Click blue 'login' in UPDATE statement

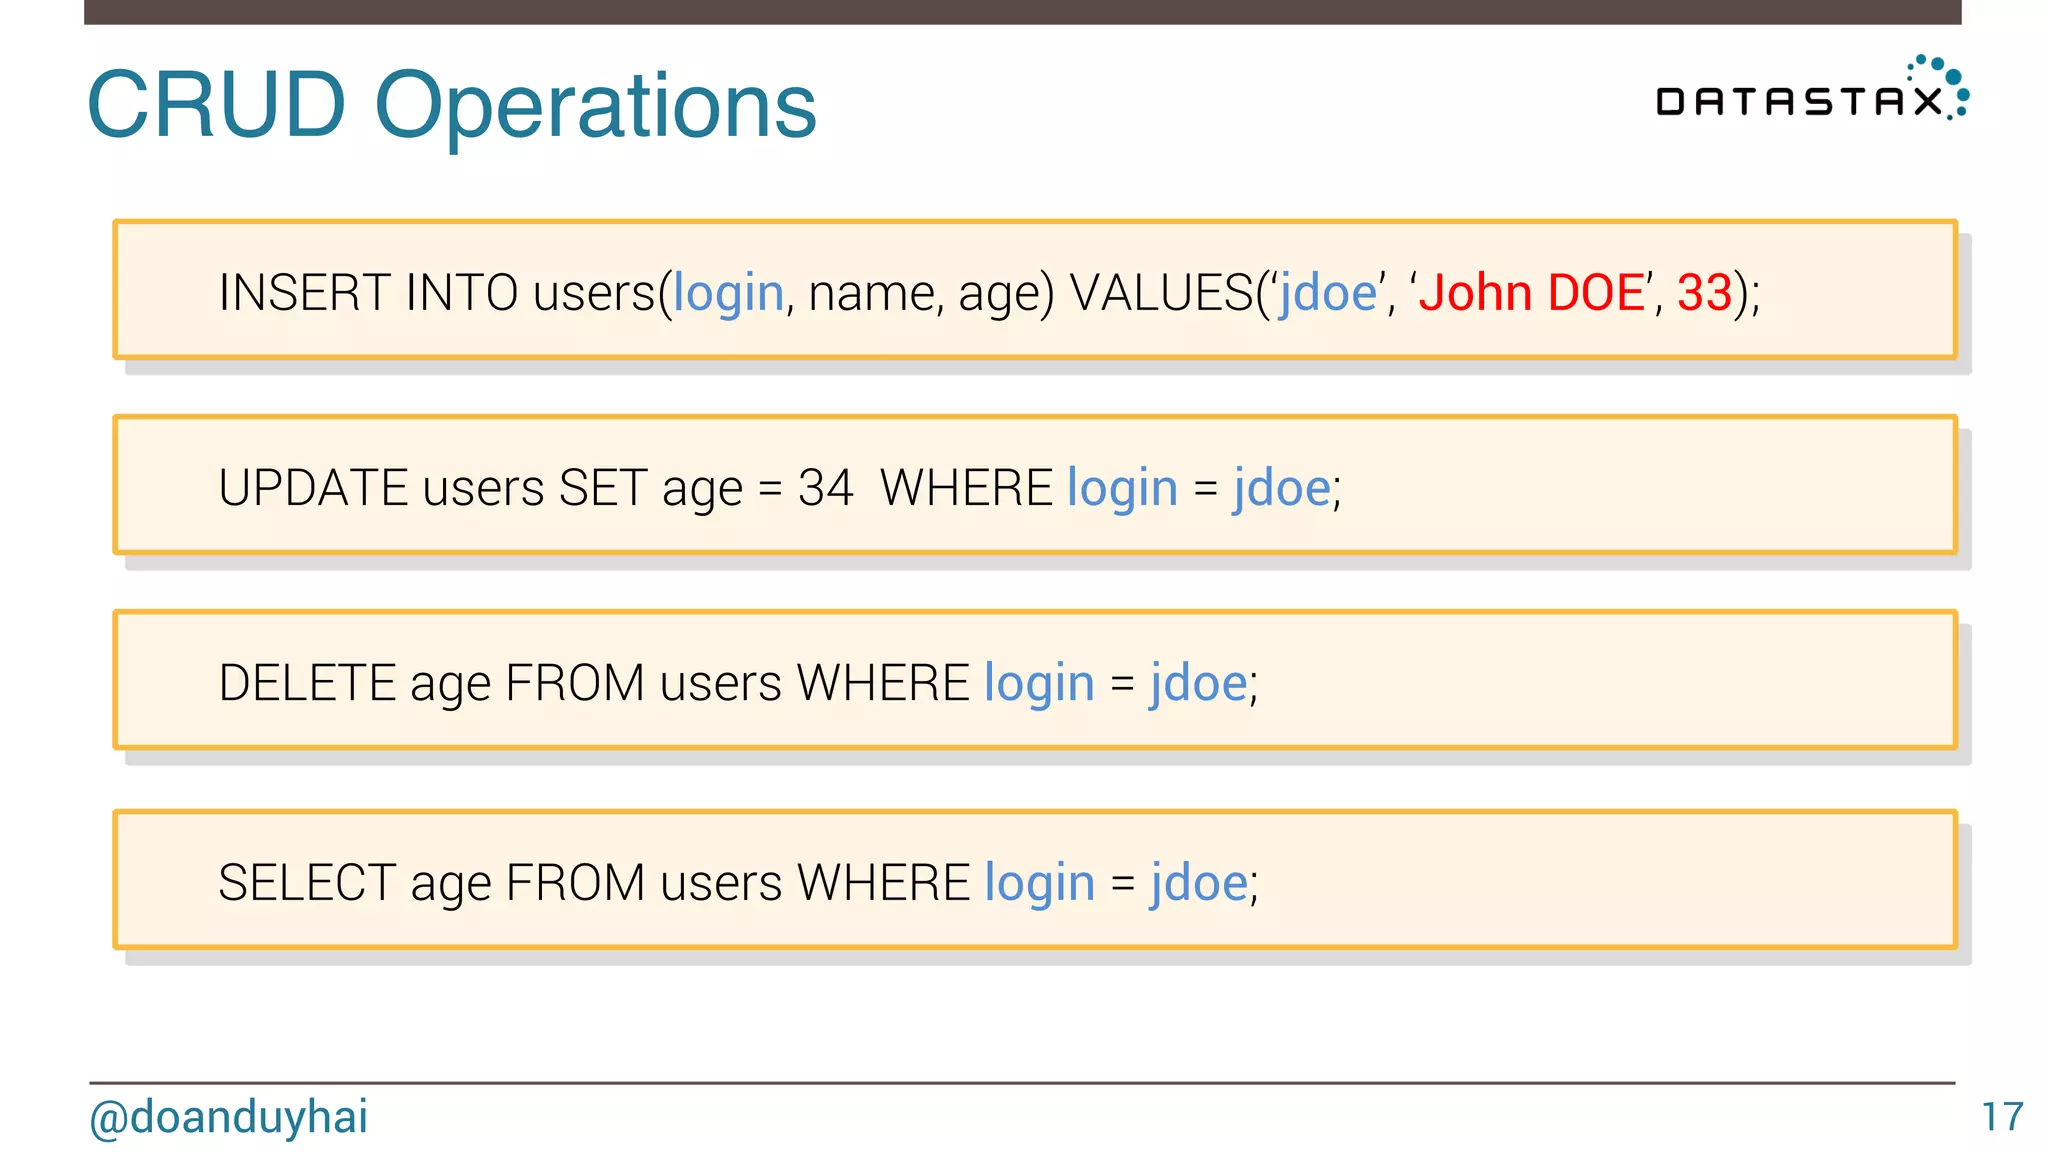(1122, 488)
